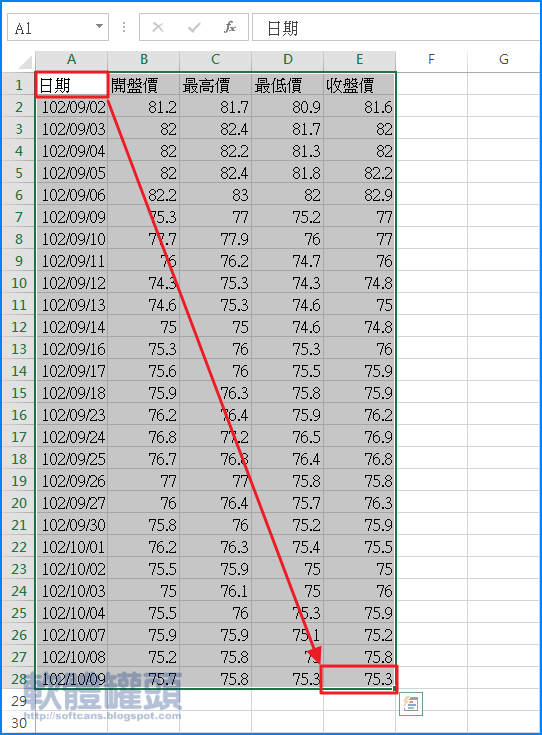Image resolution: width=542 pixels, height=735 pixels.
Task: Click cell D9 with value 74.7
Action: click(x=287, y=261)
